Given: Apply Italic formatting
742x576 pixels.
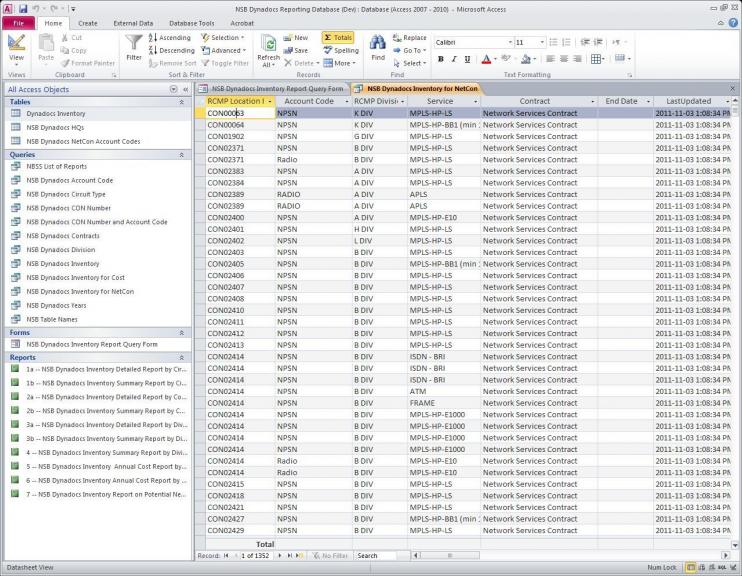Looking at the screenshot, I should pyautogui.click(x=454, y=59).
